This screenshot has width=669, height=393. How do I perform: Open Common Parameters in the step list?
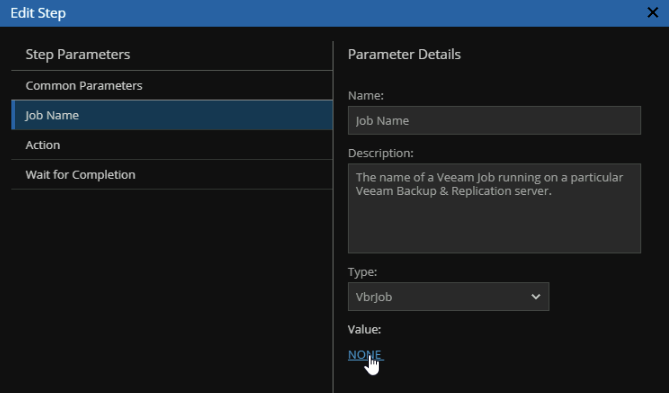172,85
